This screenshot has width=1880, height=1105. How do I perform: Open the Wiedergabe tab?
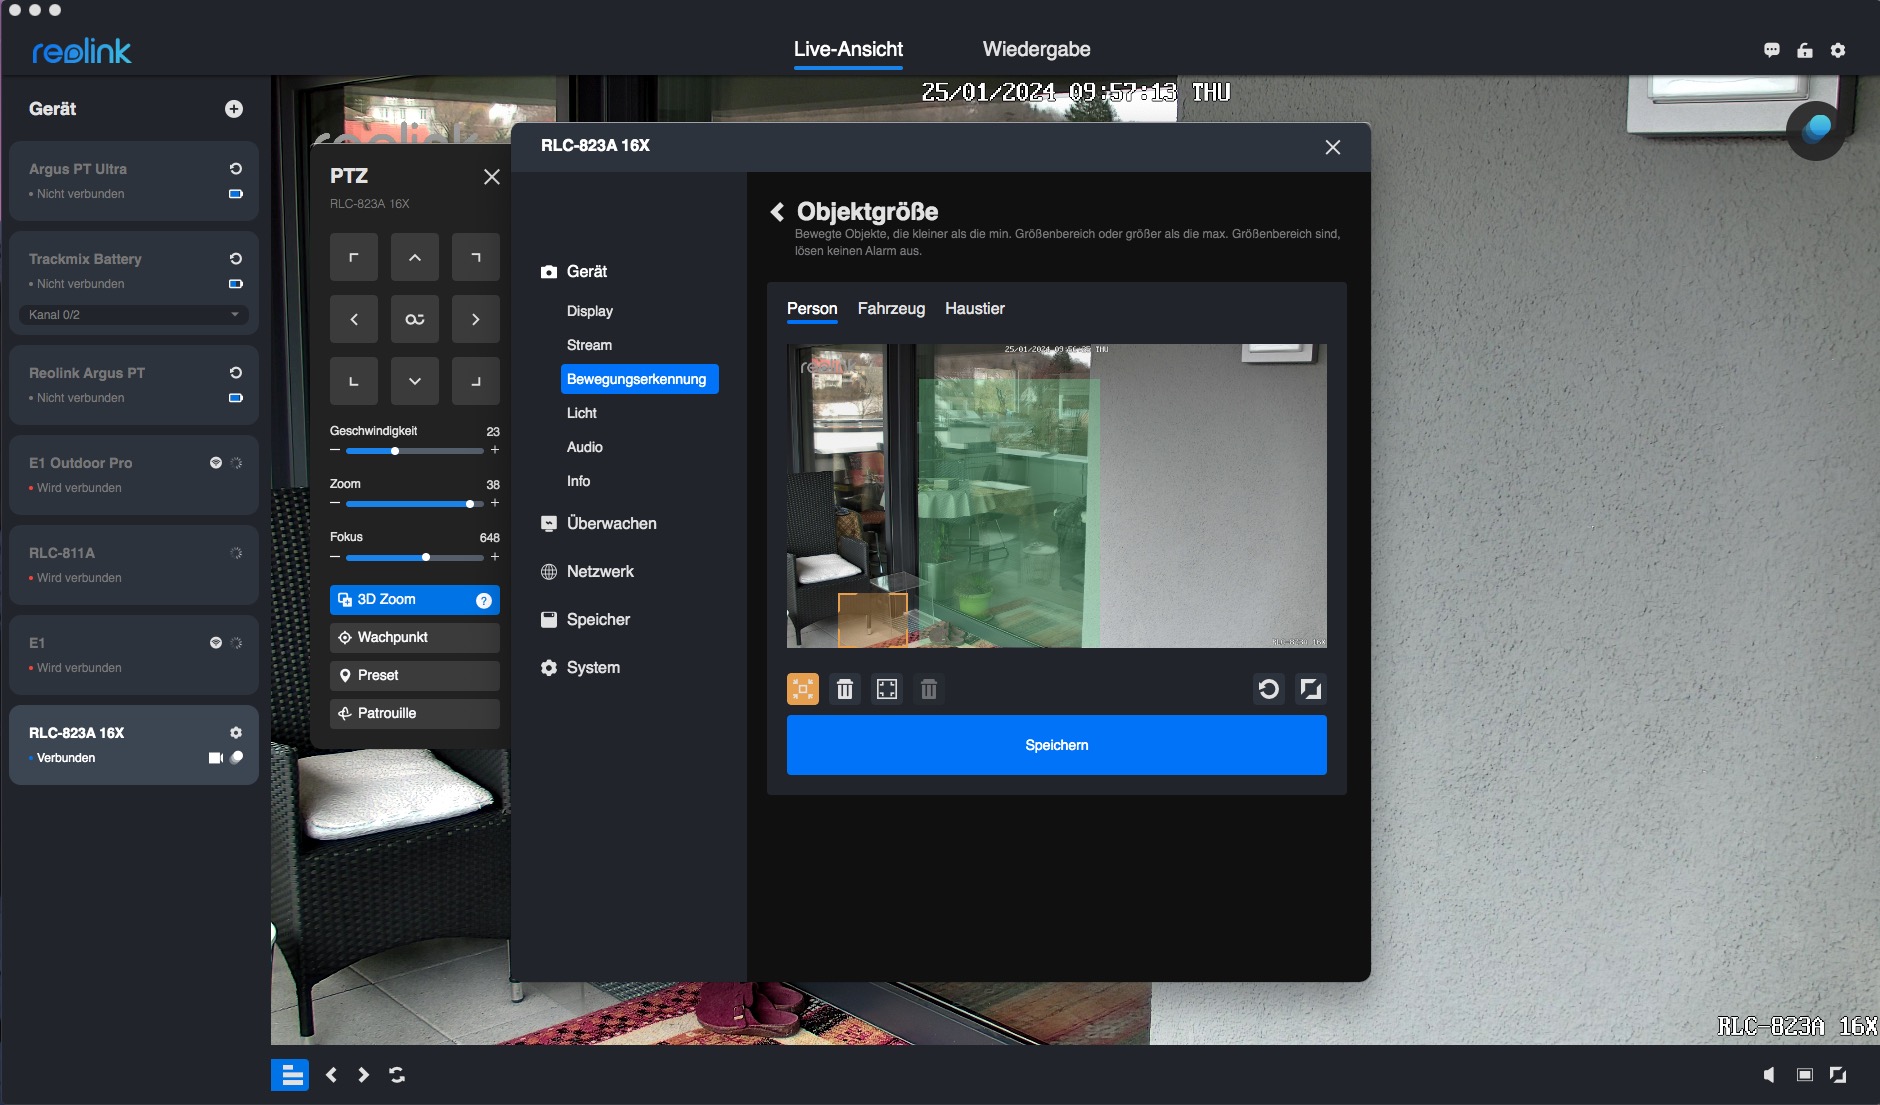[1036, 50]
